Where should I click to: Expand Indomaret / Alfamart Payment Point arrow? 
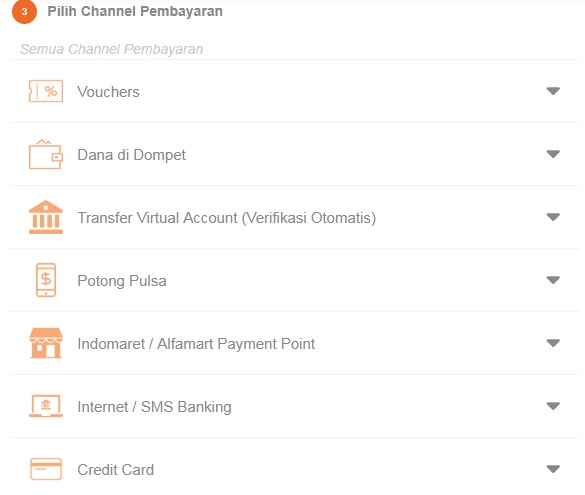tap(553, 343)
